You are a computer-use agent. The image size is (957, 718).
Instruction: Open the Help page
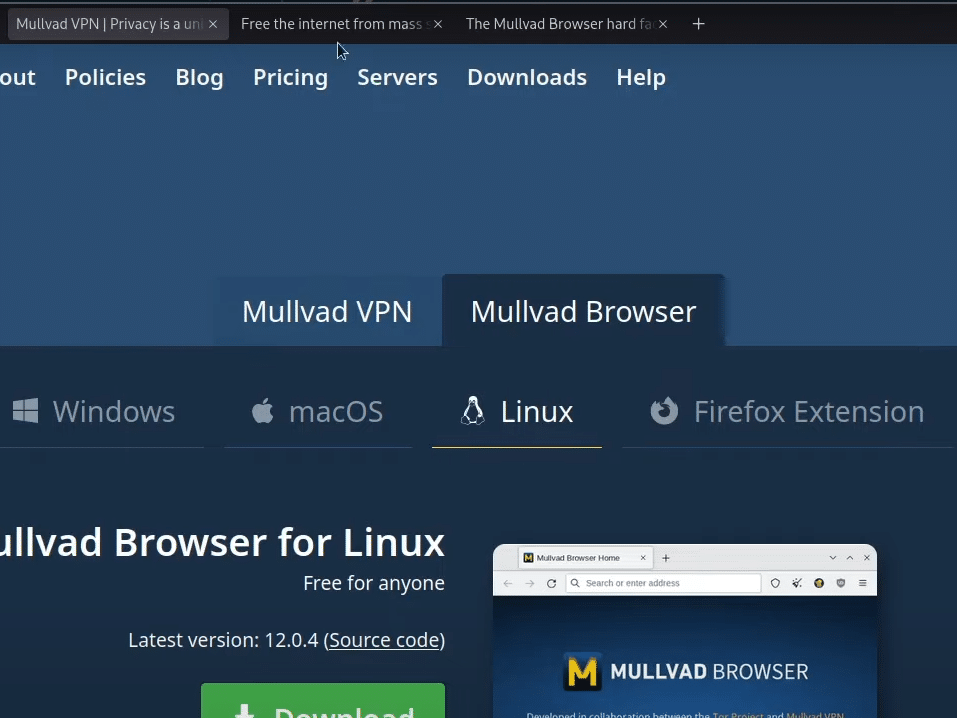pyautogui.click(x=640, y=77)
